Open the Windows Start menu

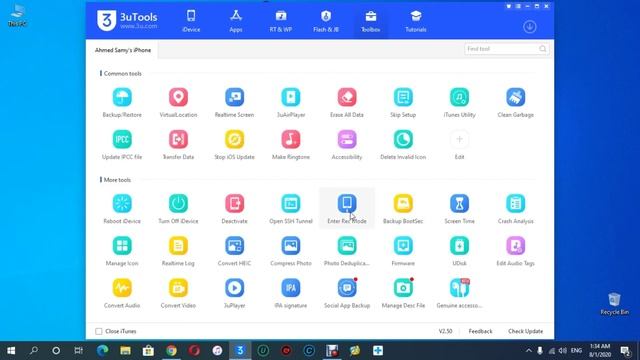click(x=11, y=351)
